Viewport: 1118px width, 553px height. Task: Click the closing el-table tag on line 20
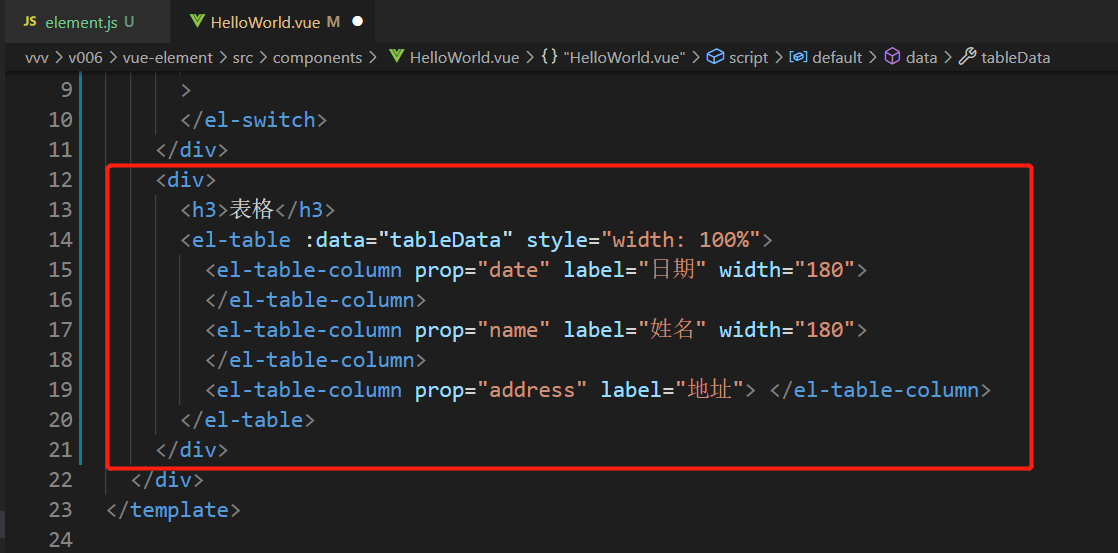coord(247,420)
